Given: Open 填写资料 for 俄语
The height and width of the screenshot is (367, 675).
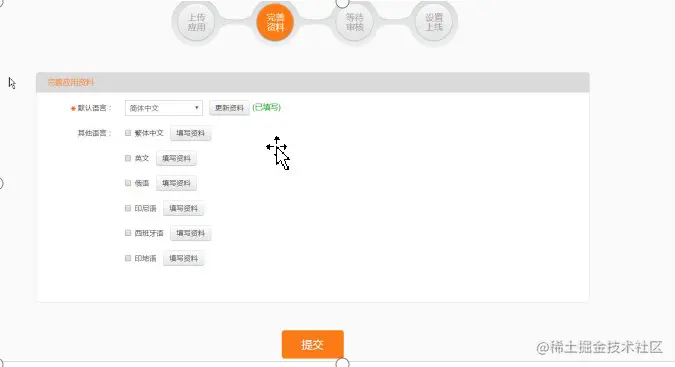Looking at the screenshot, I should pyautogui.click(x=176, y=183).
